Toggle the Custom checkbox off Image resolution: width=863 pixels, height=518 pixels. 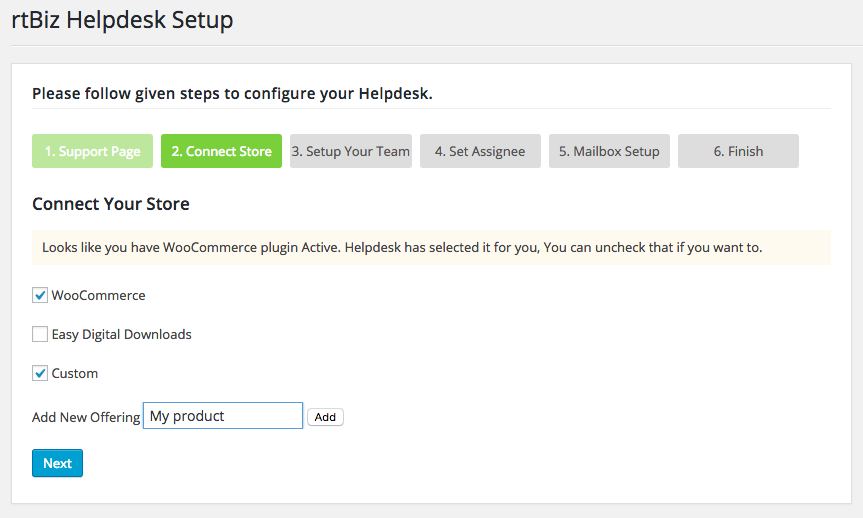click(40, 373)
